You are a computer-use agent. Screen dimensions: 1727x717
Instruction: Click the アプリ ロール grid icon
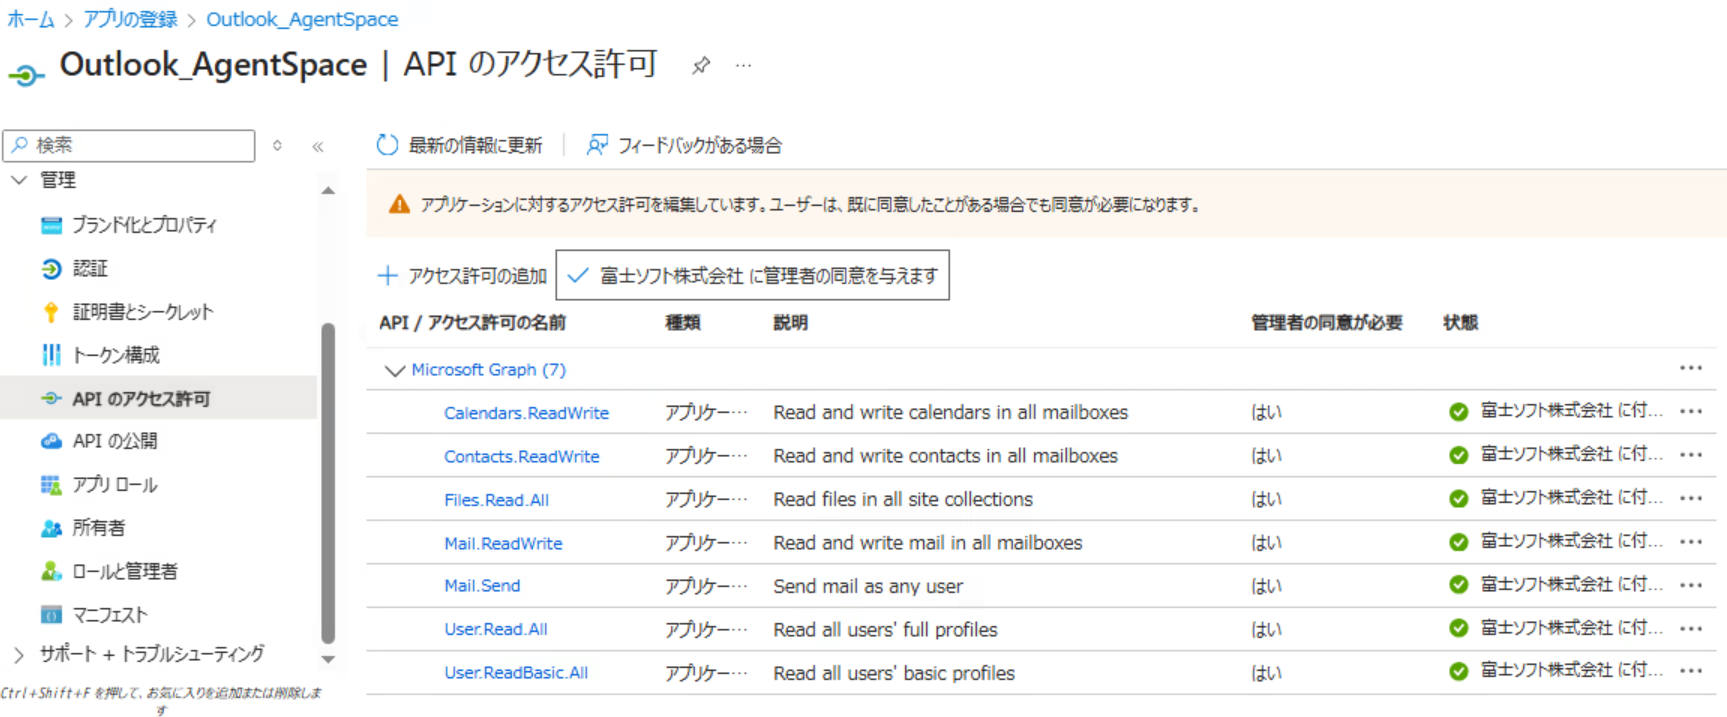(51, 485)
